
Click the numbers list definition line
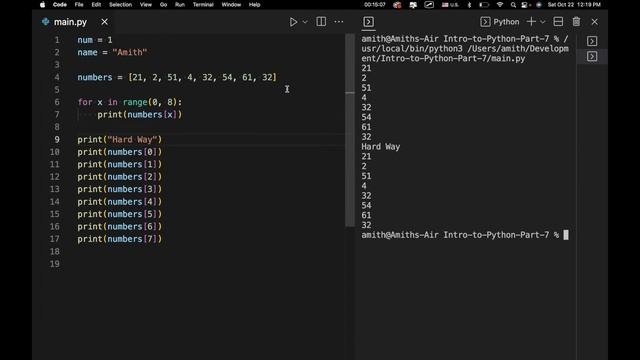[x=177, y=77]
